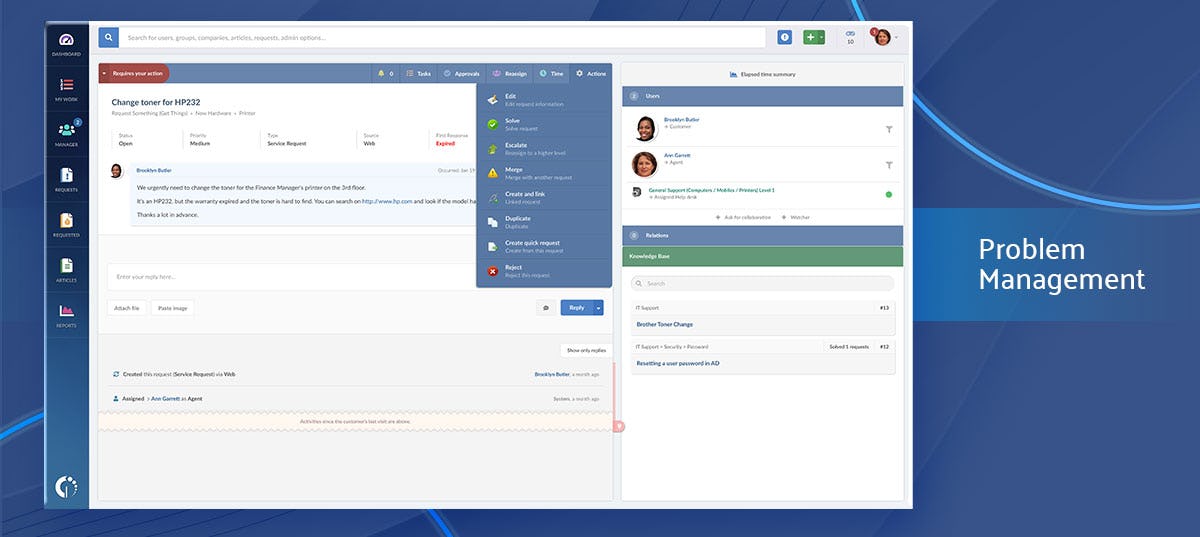Go to Requests in sidebar
The width and height of the screenshot is (1200, 537).
(66, 179)
